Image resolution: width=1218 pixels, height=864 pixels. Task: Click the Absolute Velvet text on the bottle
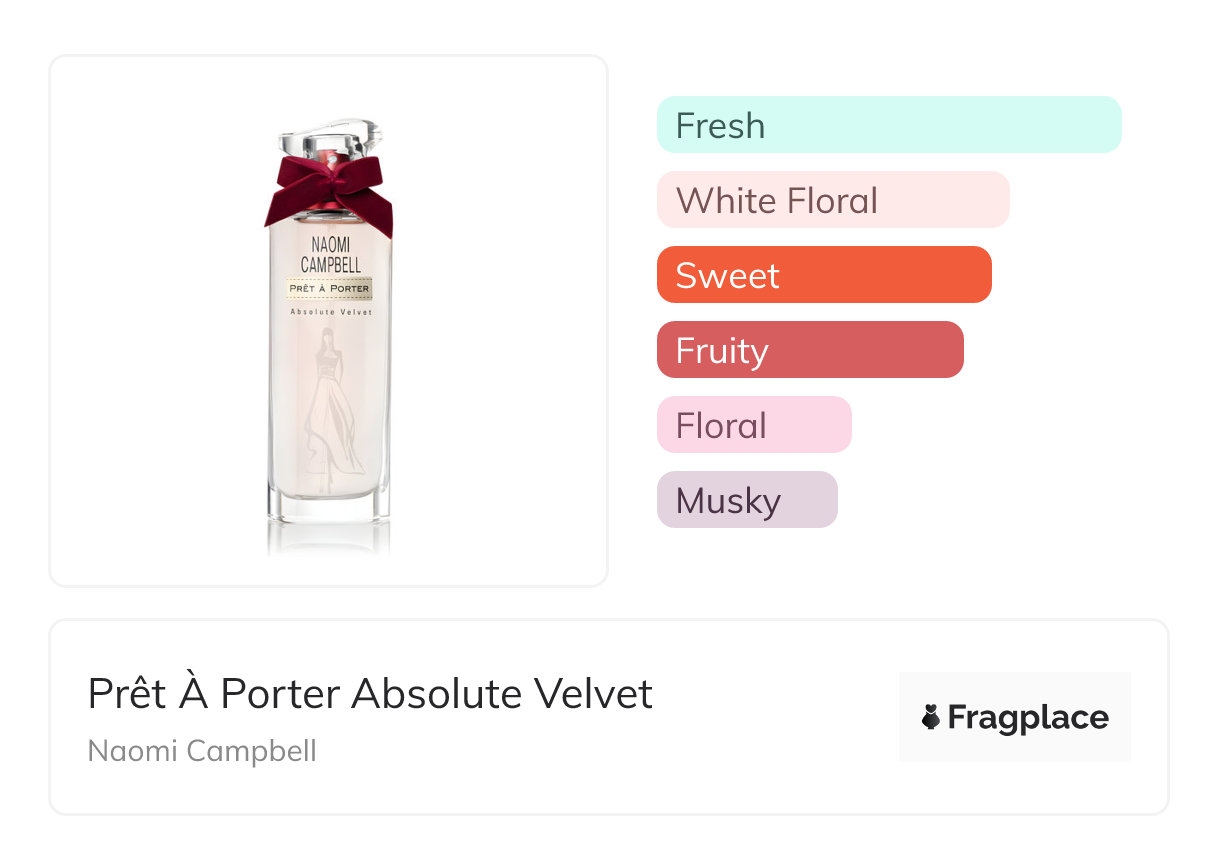click(330, 313)
